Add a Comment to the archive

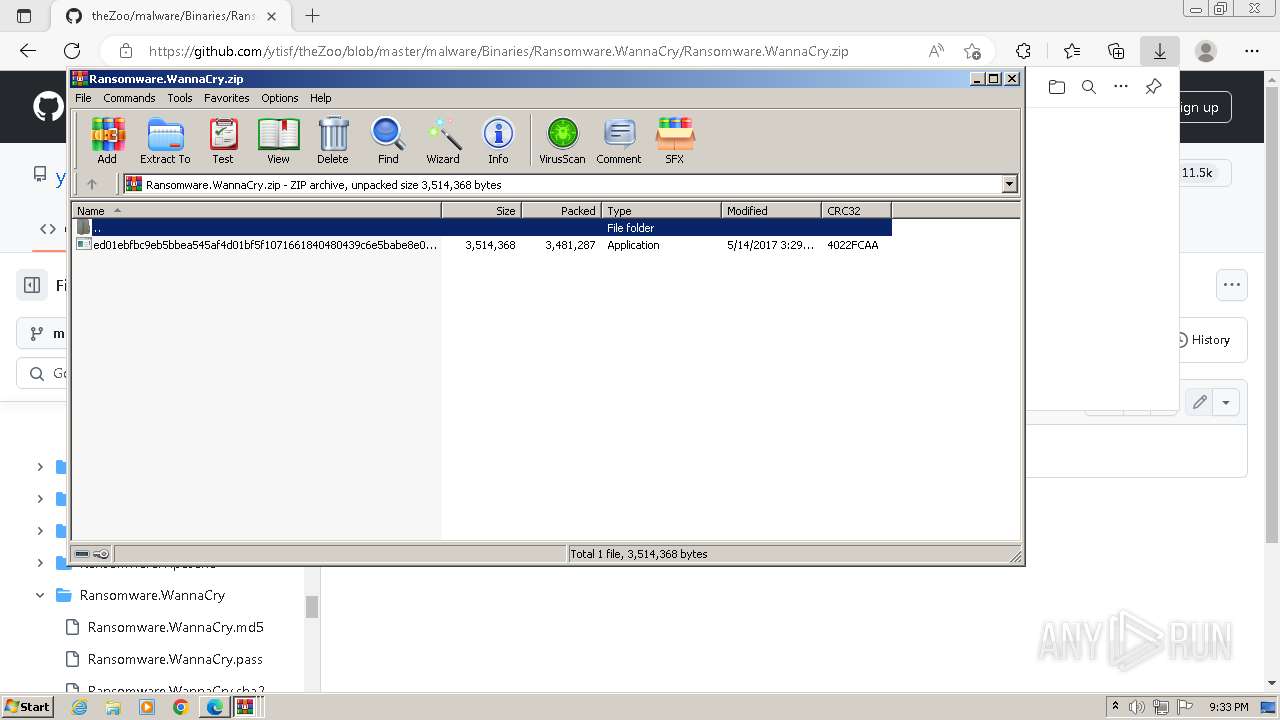pos(619,141)
